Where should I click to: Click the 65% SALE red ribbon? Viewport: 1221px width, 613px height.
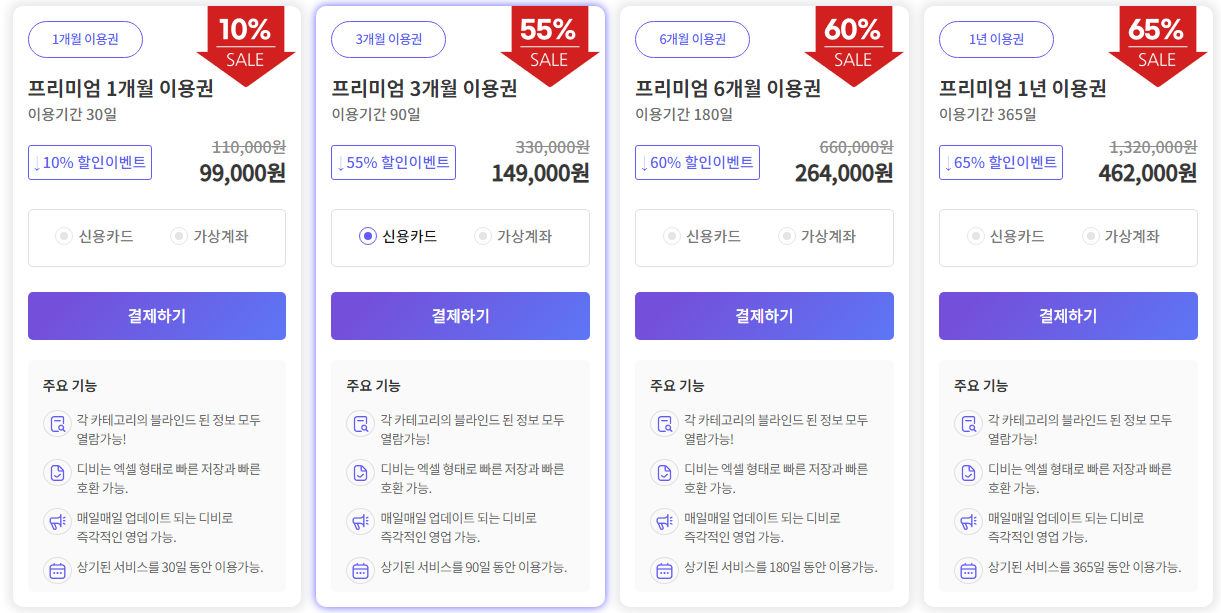click(x=1156, y=42)
